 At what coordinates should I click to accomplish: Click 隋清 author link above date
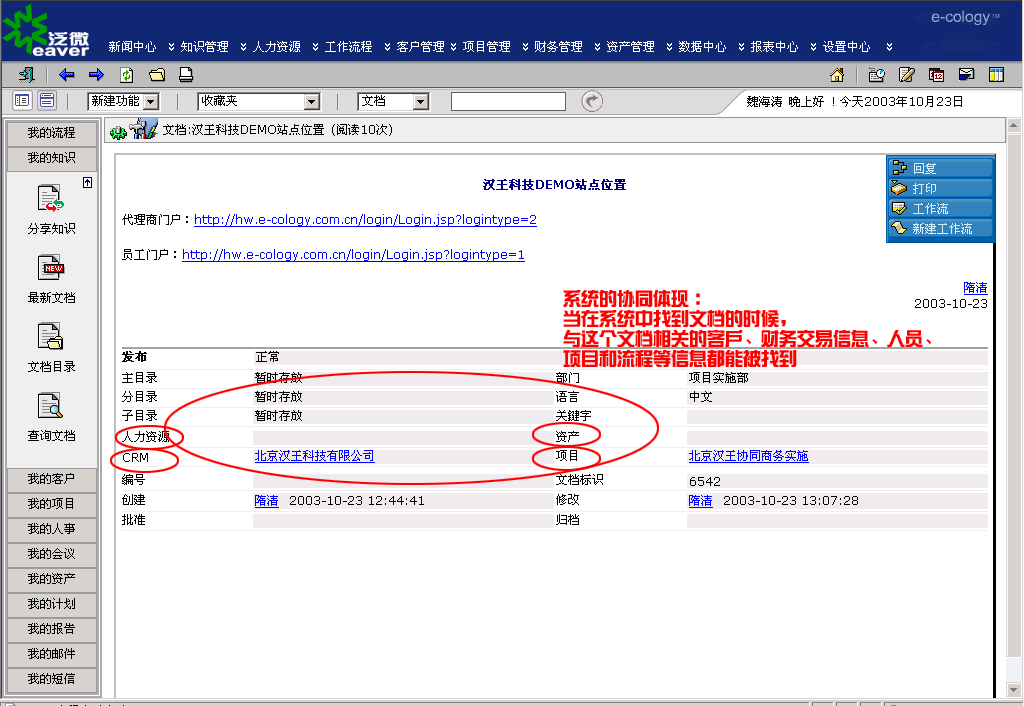pos(975,288)
